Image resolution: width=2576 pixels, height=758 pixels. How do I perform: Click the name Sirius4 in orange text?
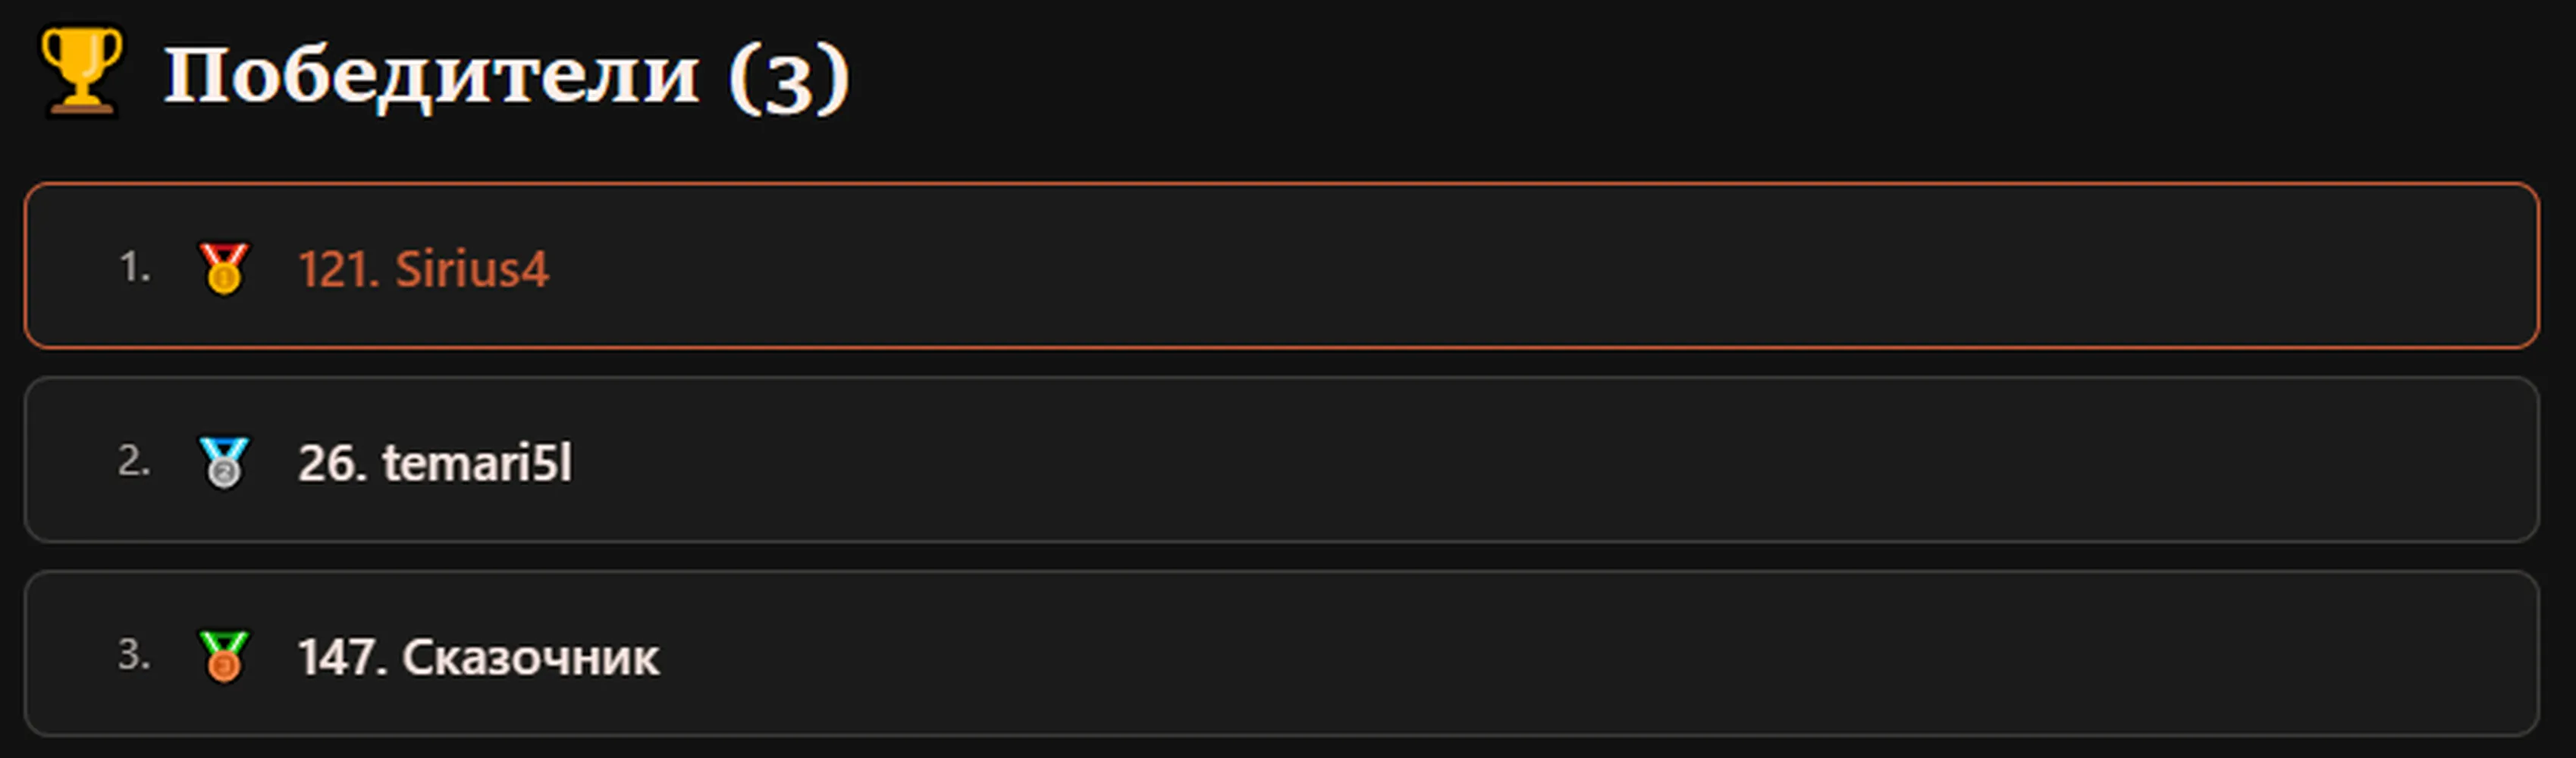coord(472,269)
